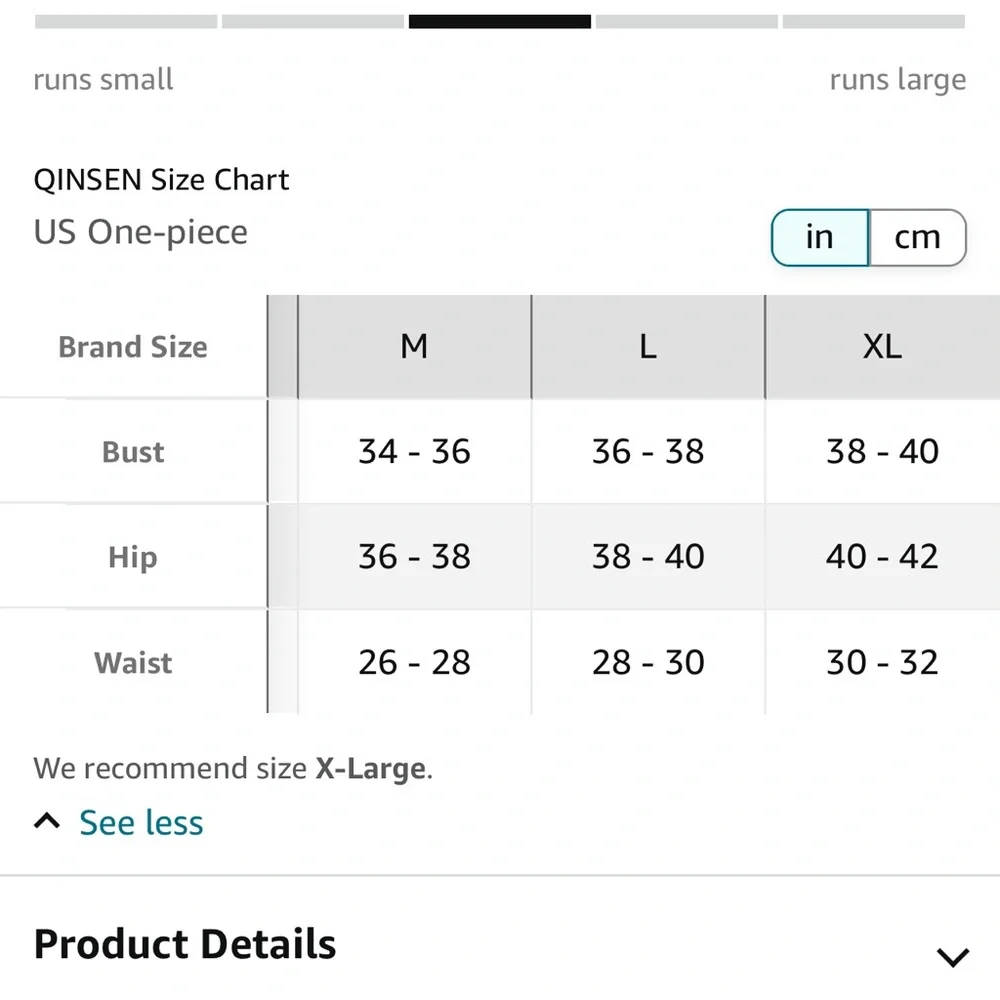
Task: Click the Waist row label
Action: 133,663
